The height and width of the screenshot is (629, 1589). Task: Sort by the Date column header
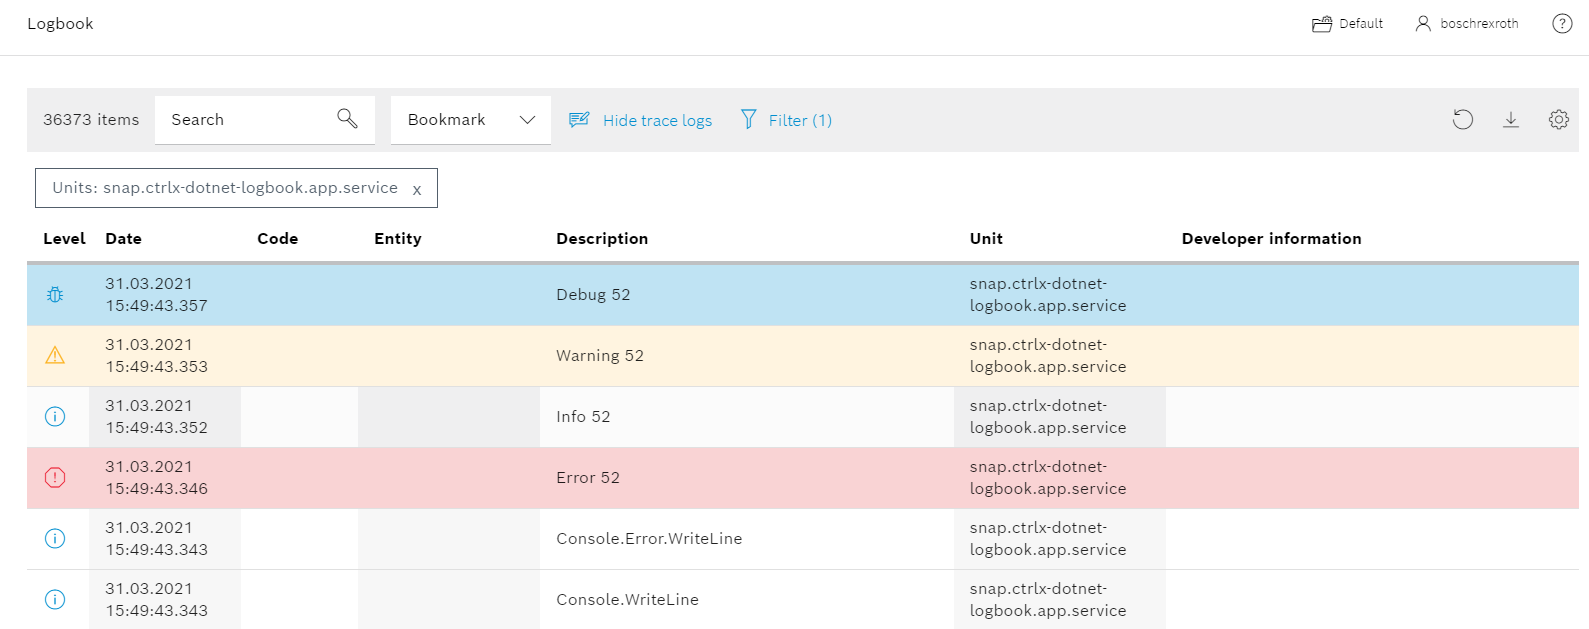coord(123,239)
